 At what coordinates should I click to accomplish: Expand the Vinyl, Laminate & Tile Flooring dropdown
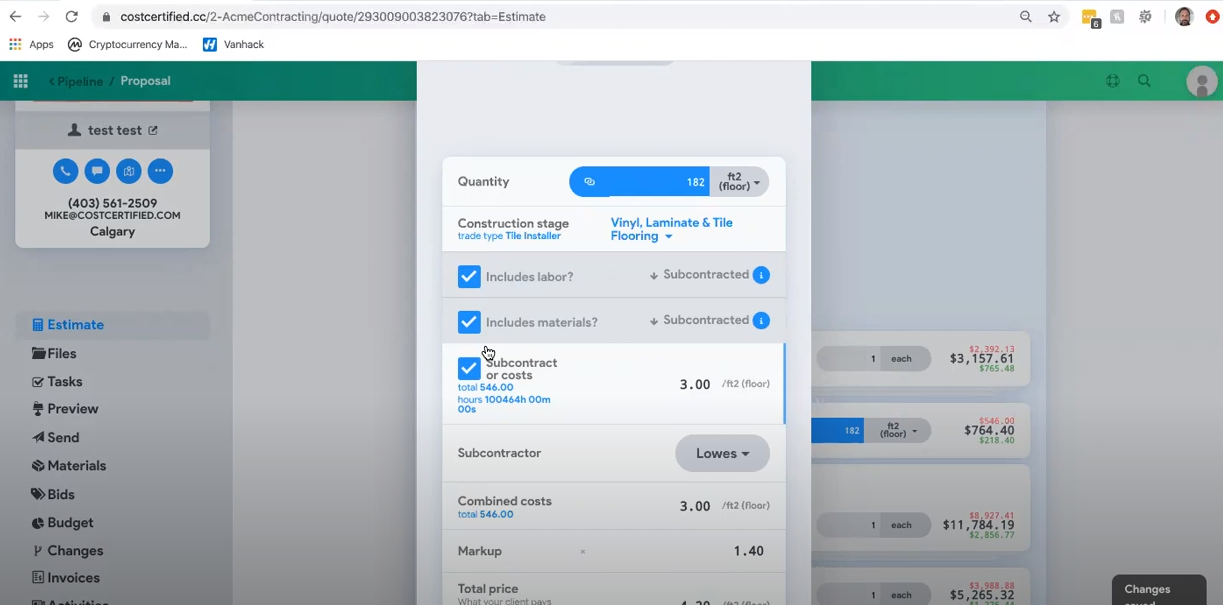[671, 228]
